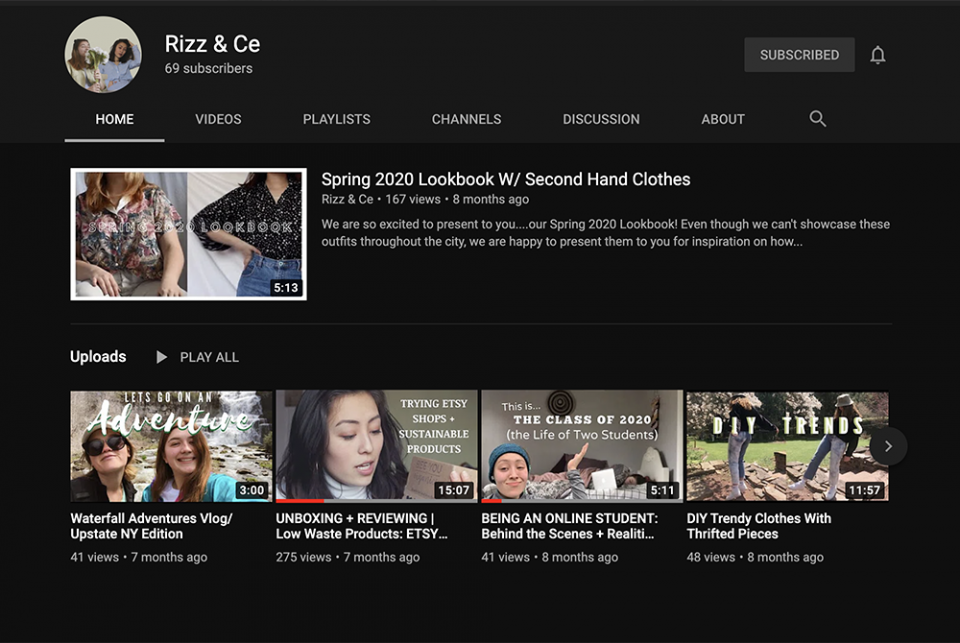
Task: Open BEING AN ONLINE STUDENT video title
Action: [x=569, y=526]
